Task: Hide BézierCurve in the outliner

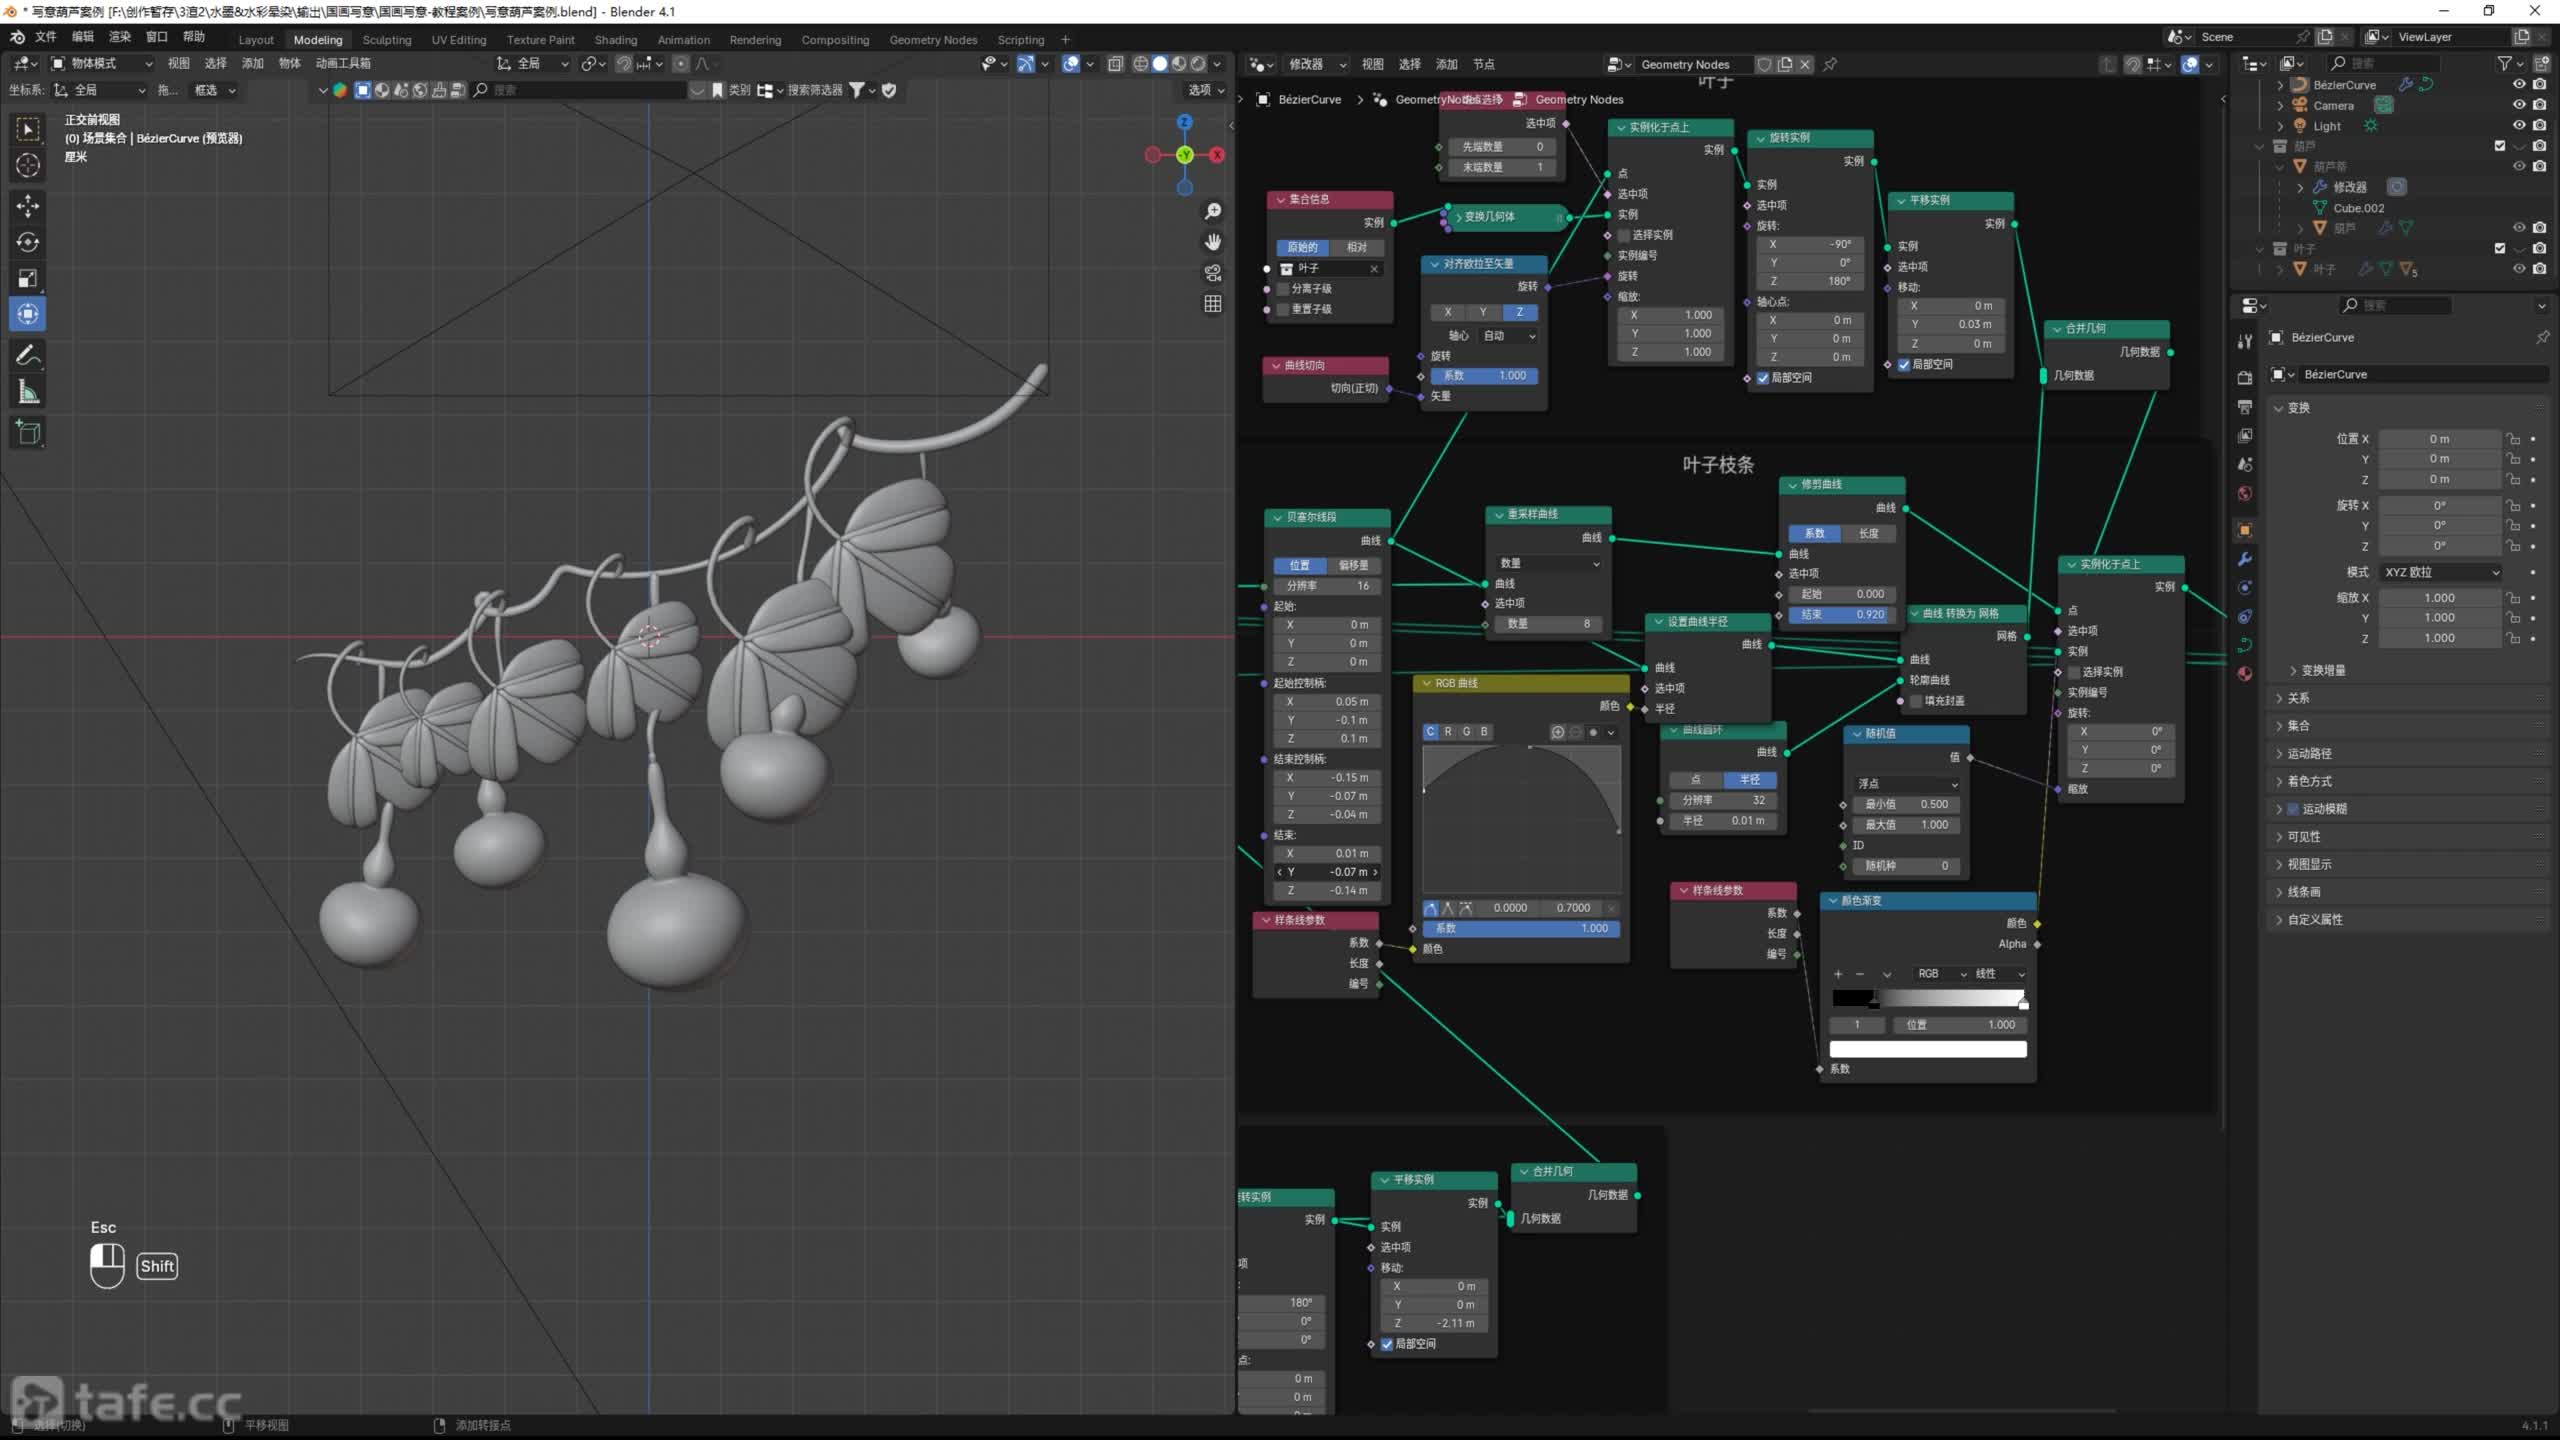Action: pos(2519,84)
